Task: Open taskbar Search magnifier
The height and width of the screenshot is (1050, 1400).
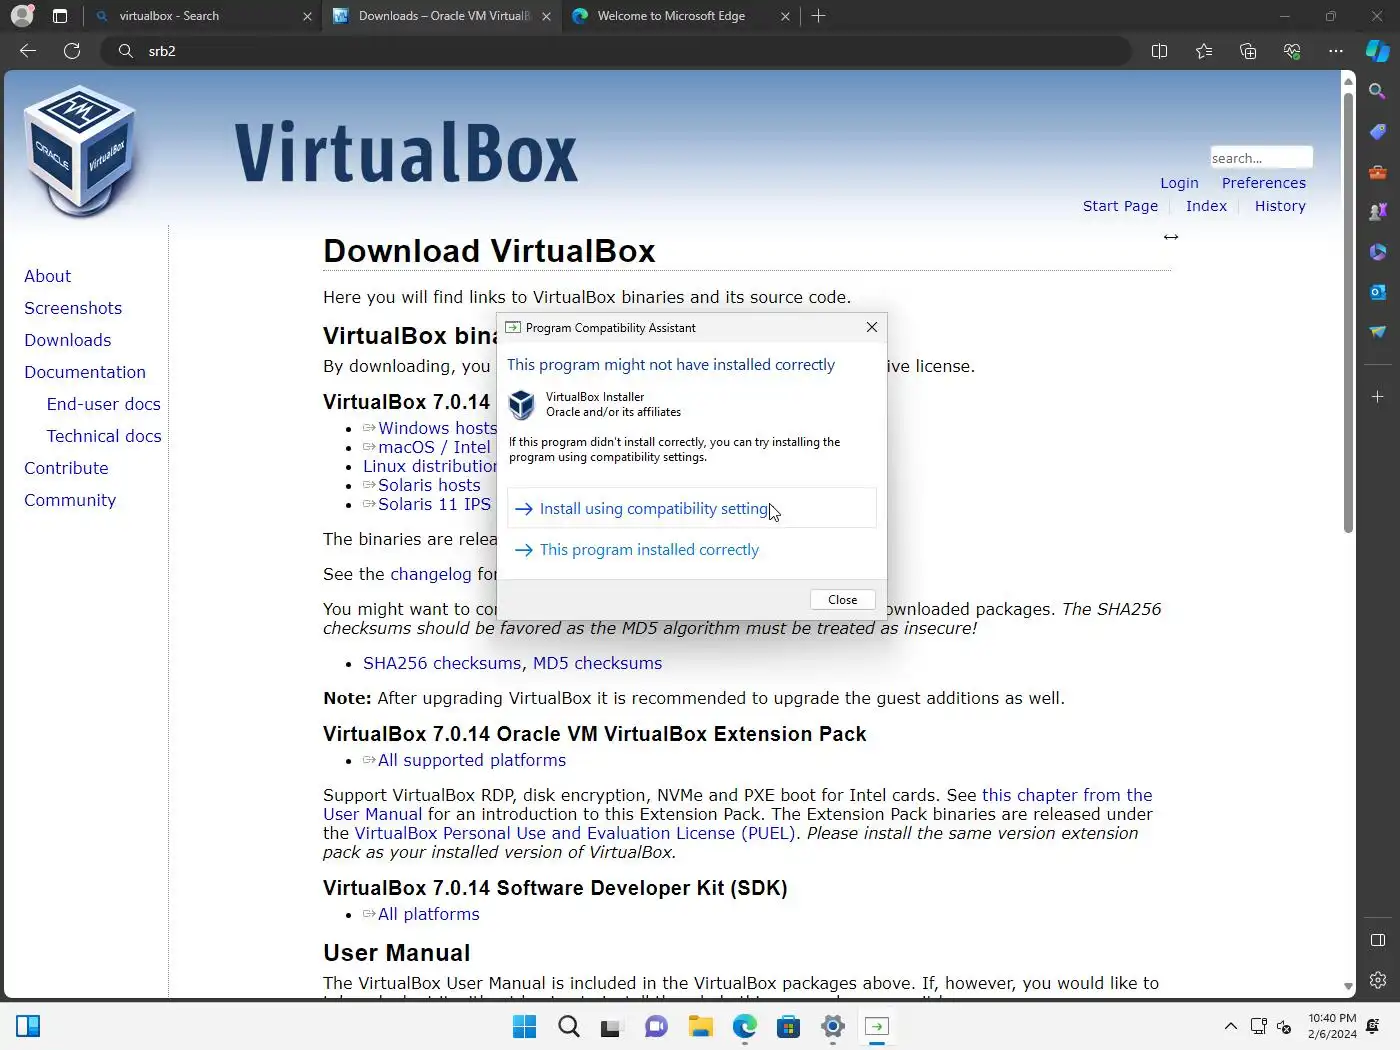Action: click(x=569, y=1027)
